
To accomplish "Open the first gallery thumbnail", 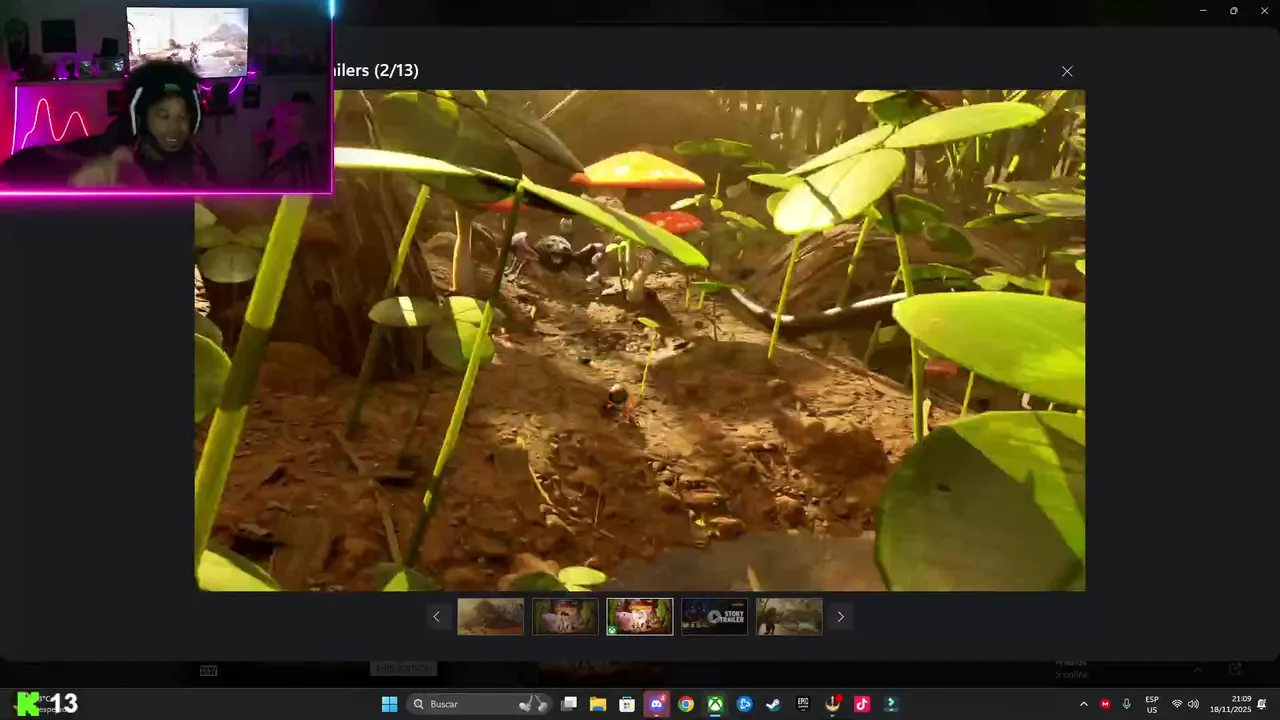I will pos(490,617).
